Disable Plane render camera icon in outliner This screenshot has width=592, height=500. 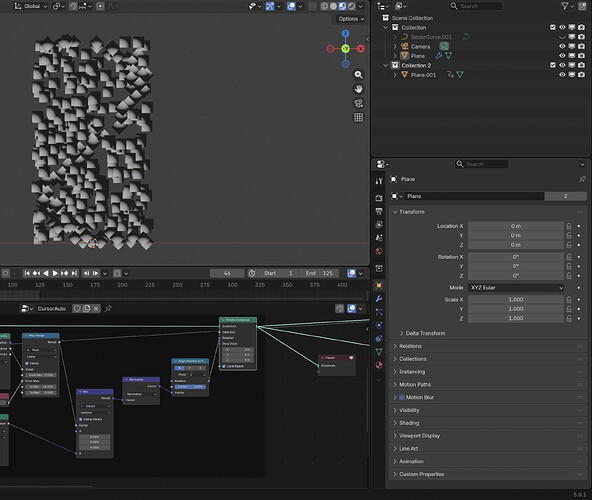coord(581,56)
